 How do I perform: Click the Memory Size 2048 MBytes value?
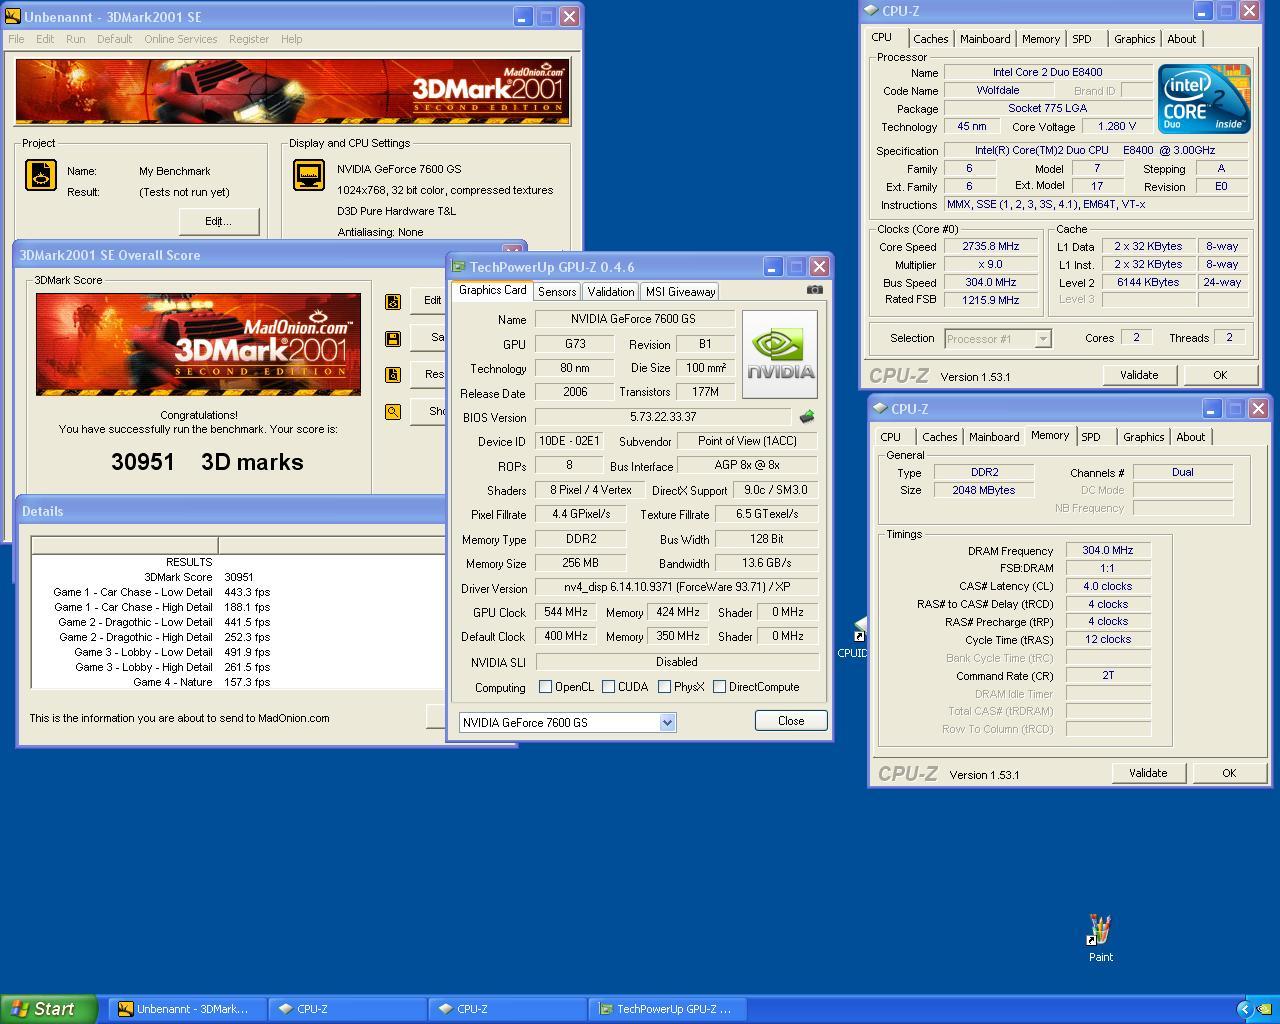coord(984,490)
